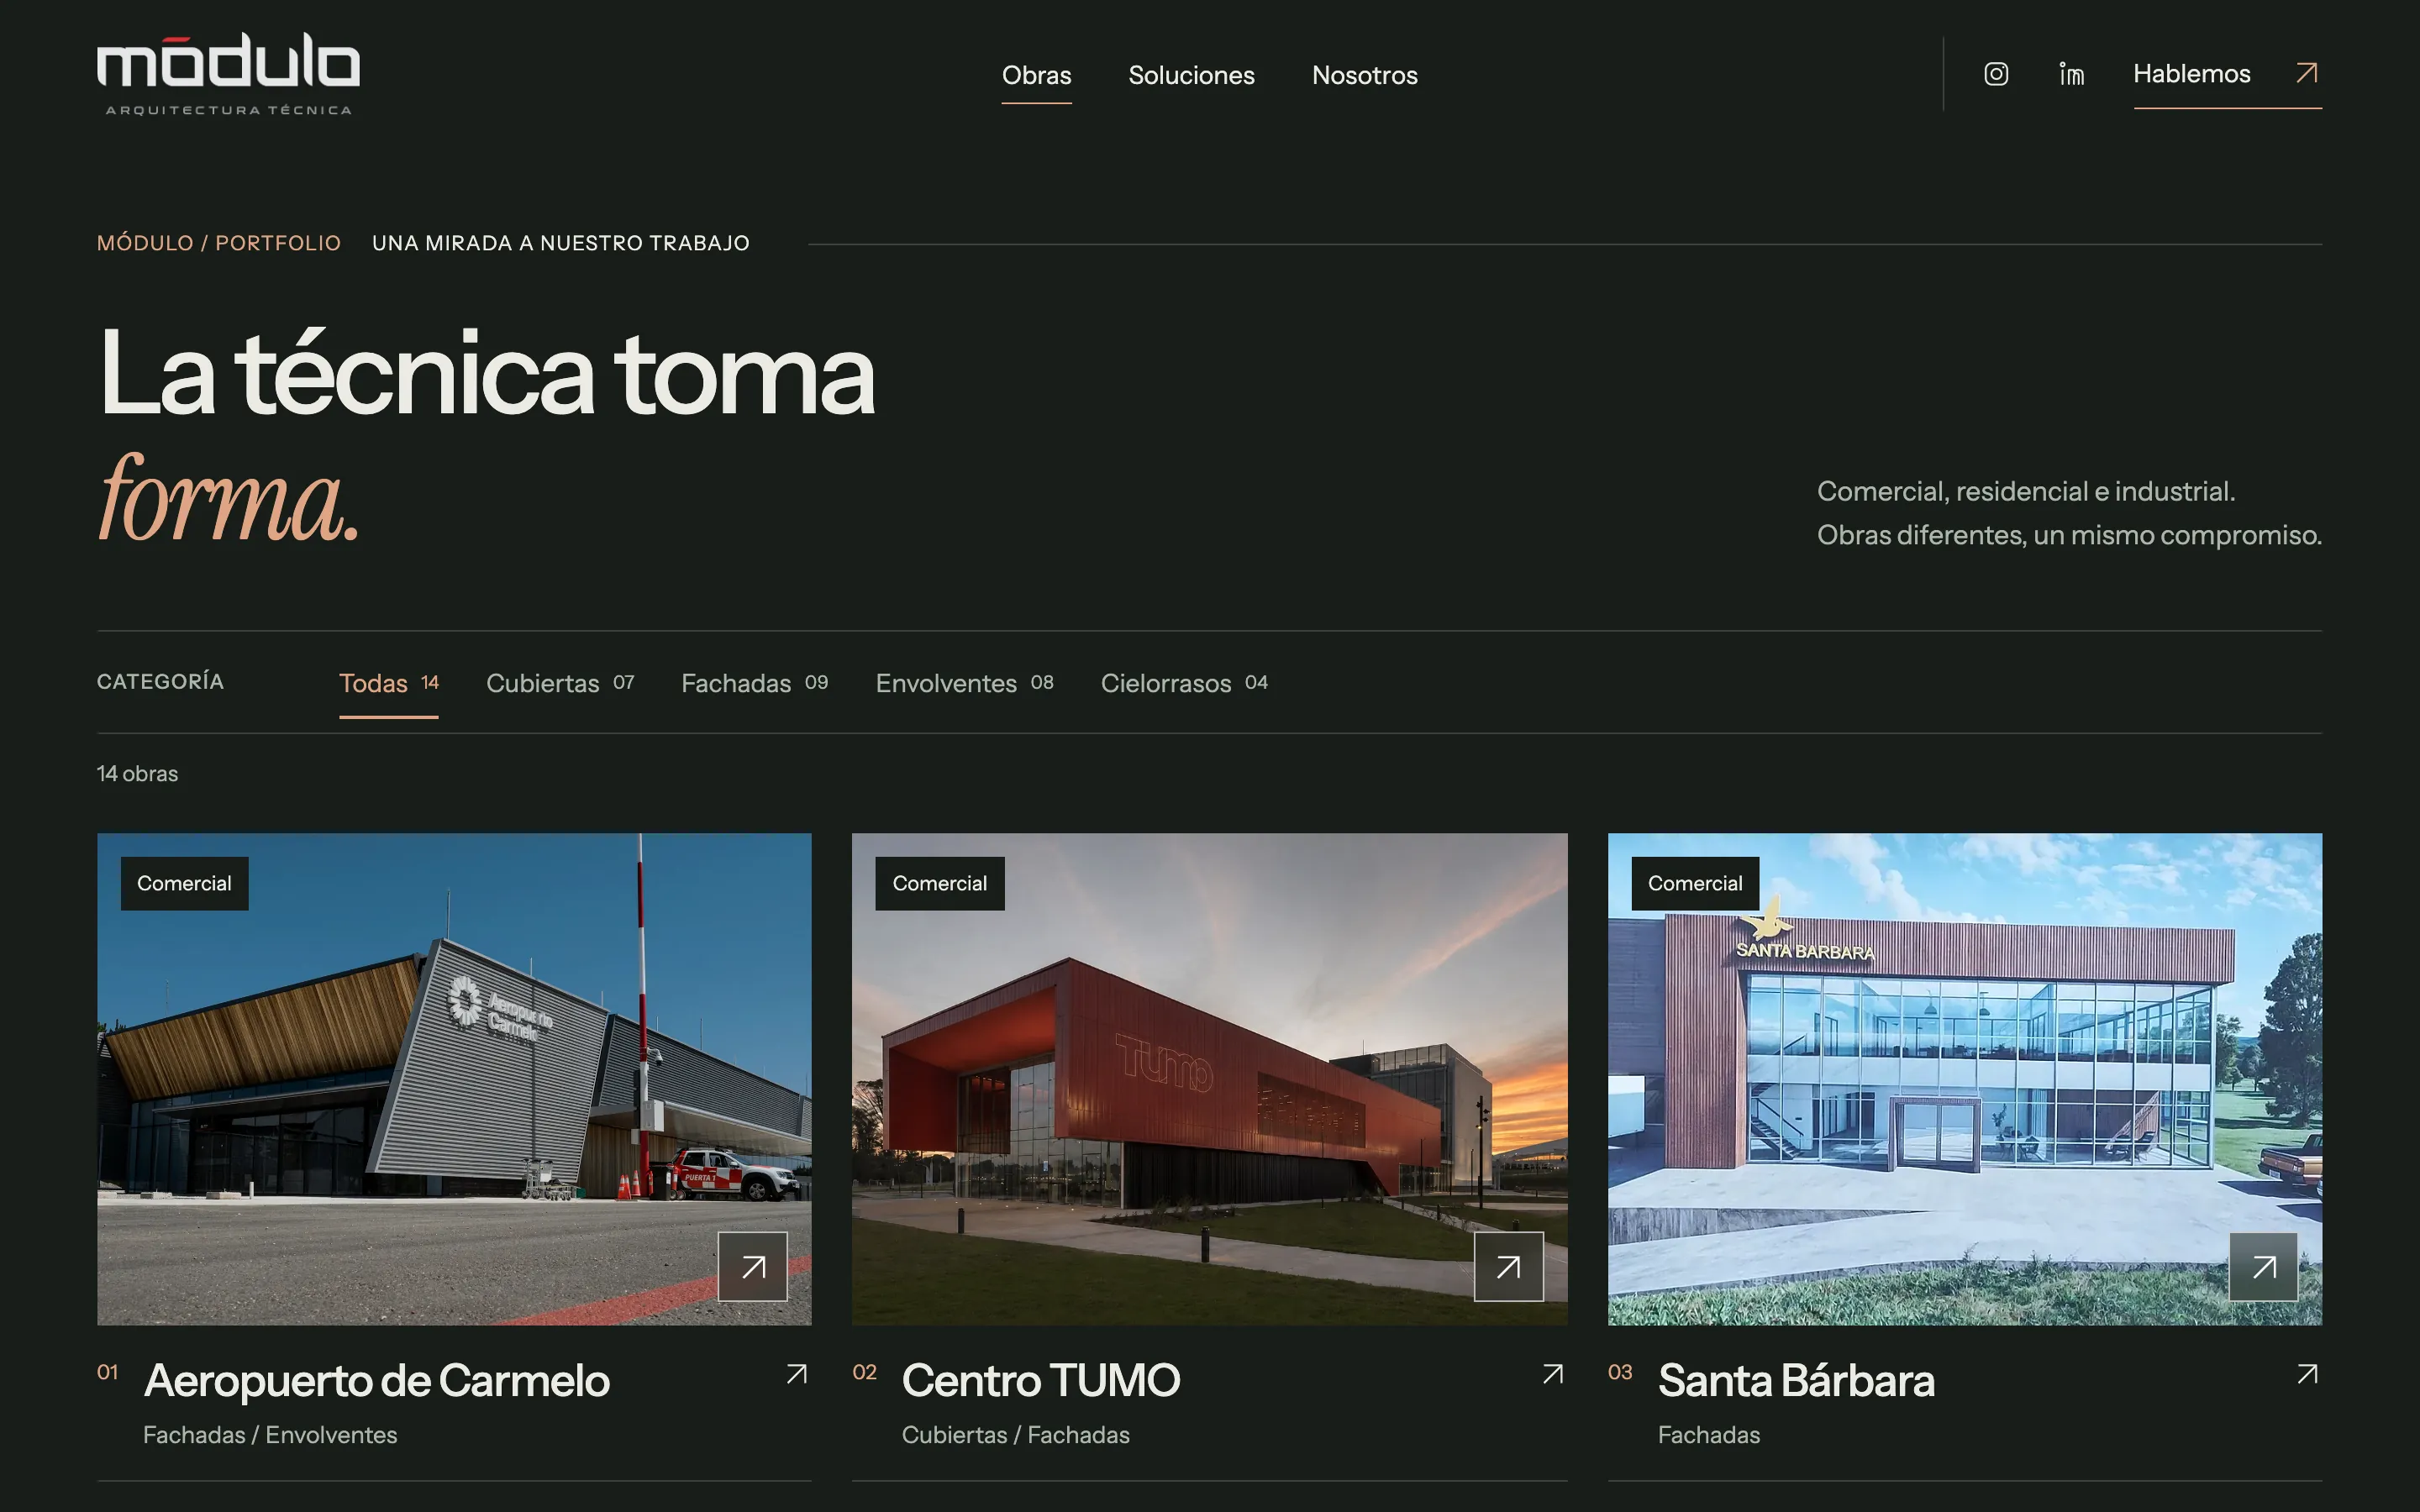
Task: Open the Santa Bárbara project title
Action: tap(1796, 1380)
